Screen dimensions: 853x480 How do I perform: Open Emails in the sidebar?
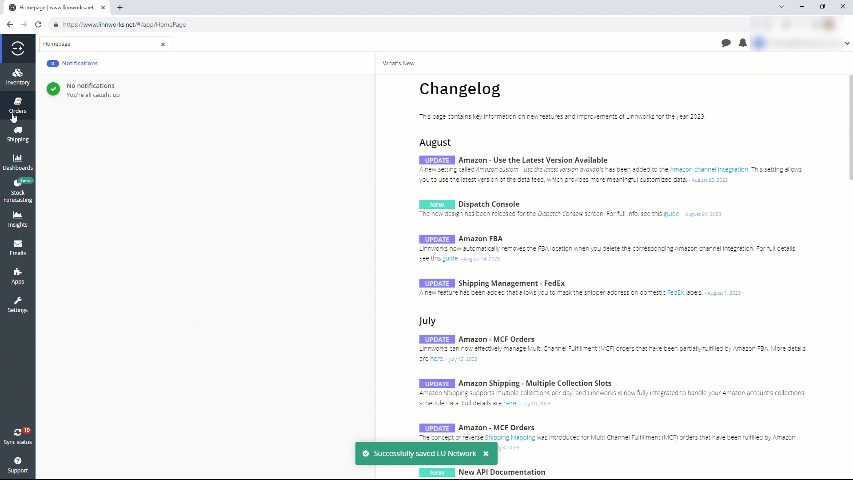coord(17,248)
